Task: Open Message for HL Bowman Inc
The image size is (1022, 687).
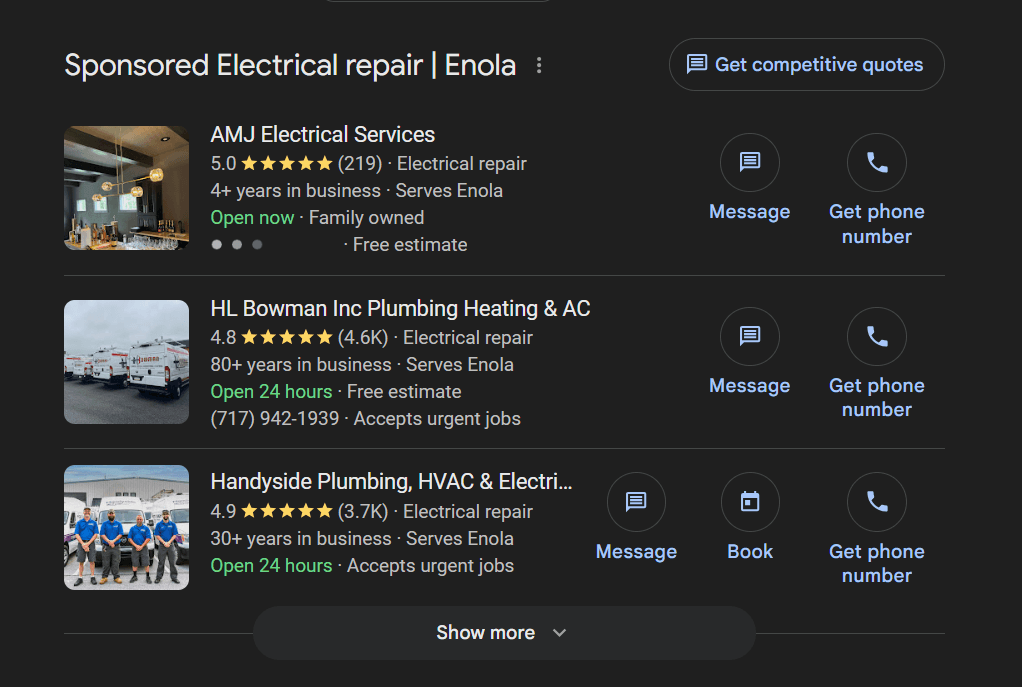Action: (x=750, y=337)
